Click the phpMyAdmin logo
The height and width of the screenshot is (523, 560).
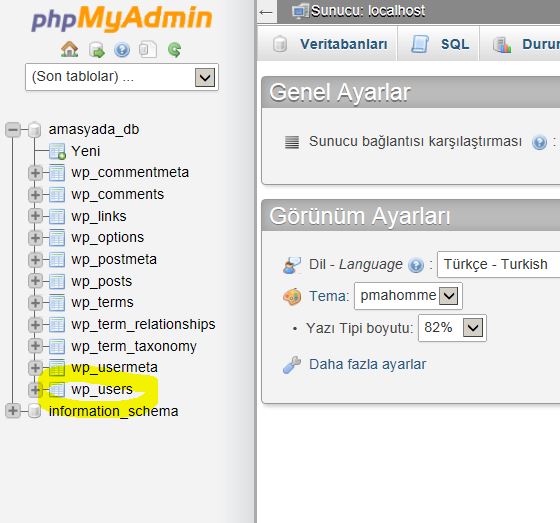[122, 19]
